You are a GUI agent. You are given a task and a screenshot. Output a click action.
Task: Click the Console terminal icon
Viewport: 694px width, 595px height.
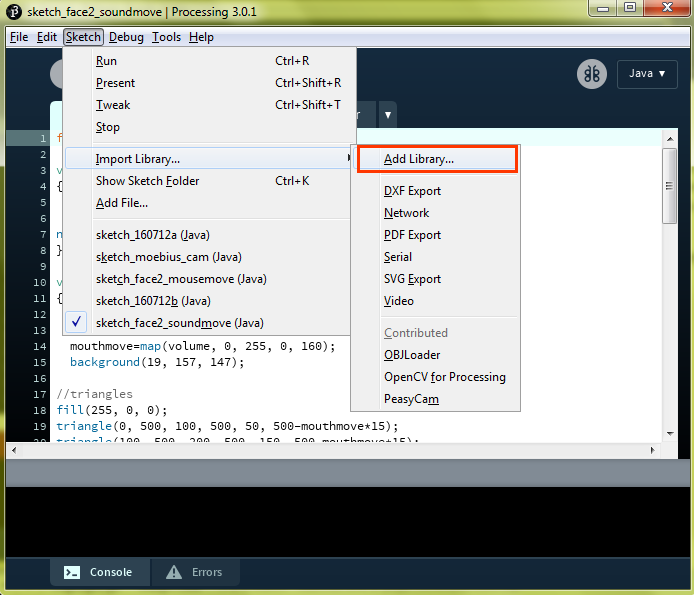pyautogui.click(x=72, y=572)
